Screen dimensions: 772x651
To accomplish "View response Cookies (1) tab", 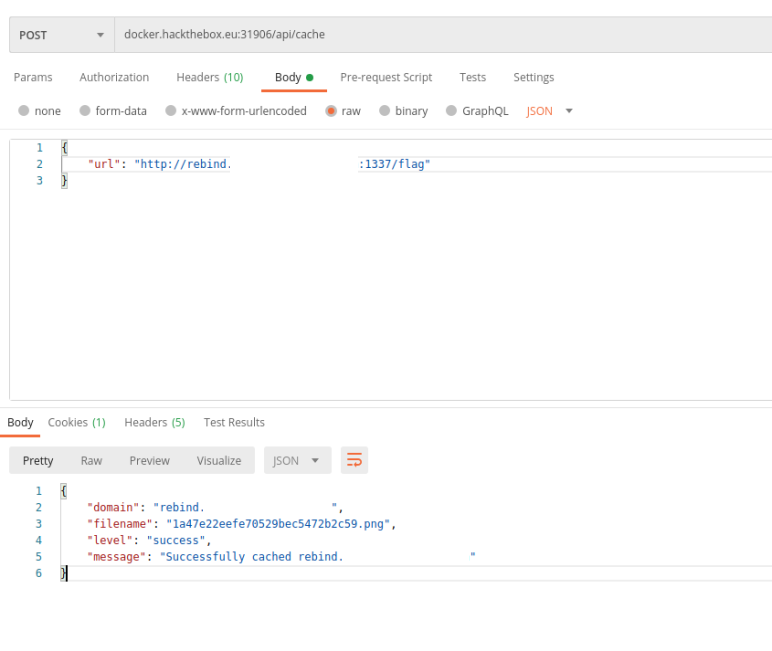I will coord(76,423).
